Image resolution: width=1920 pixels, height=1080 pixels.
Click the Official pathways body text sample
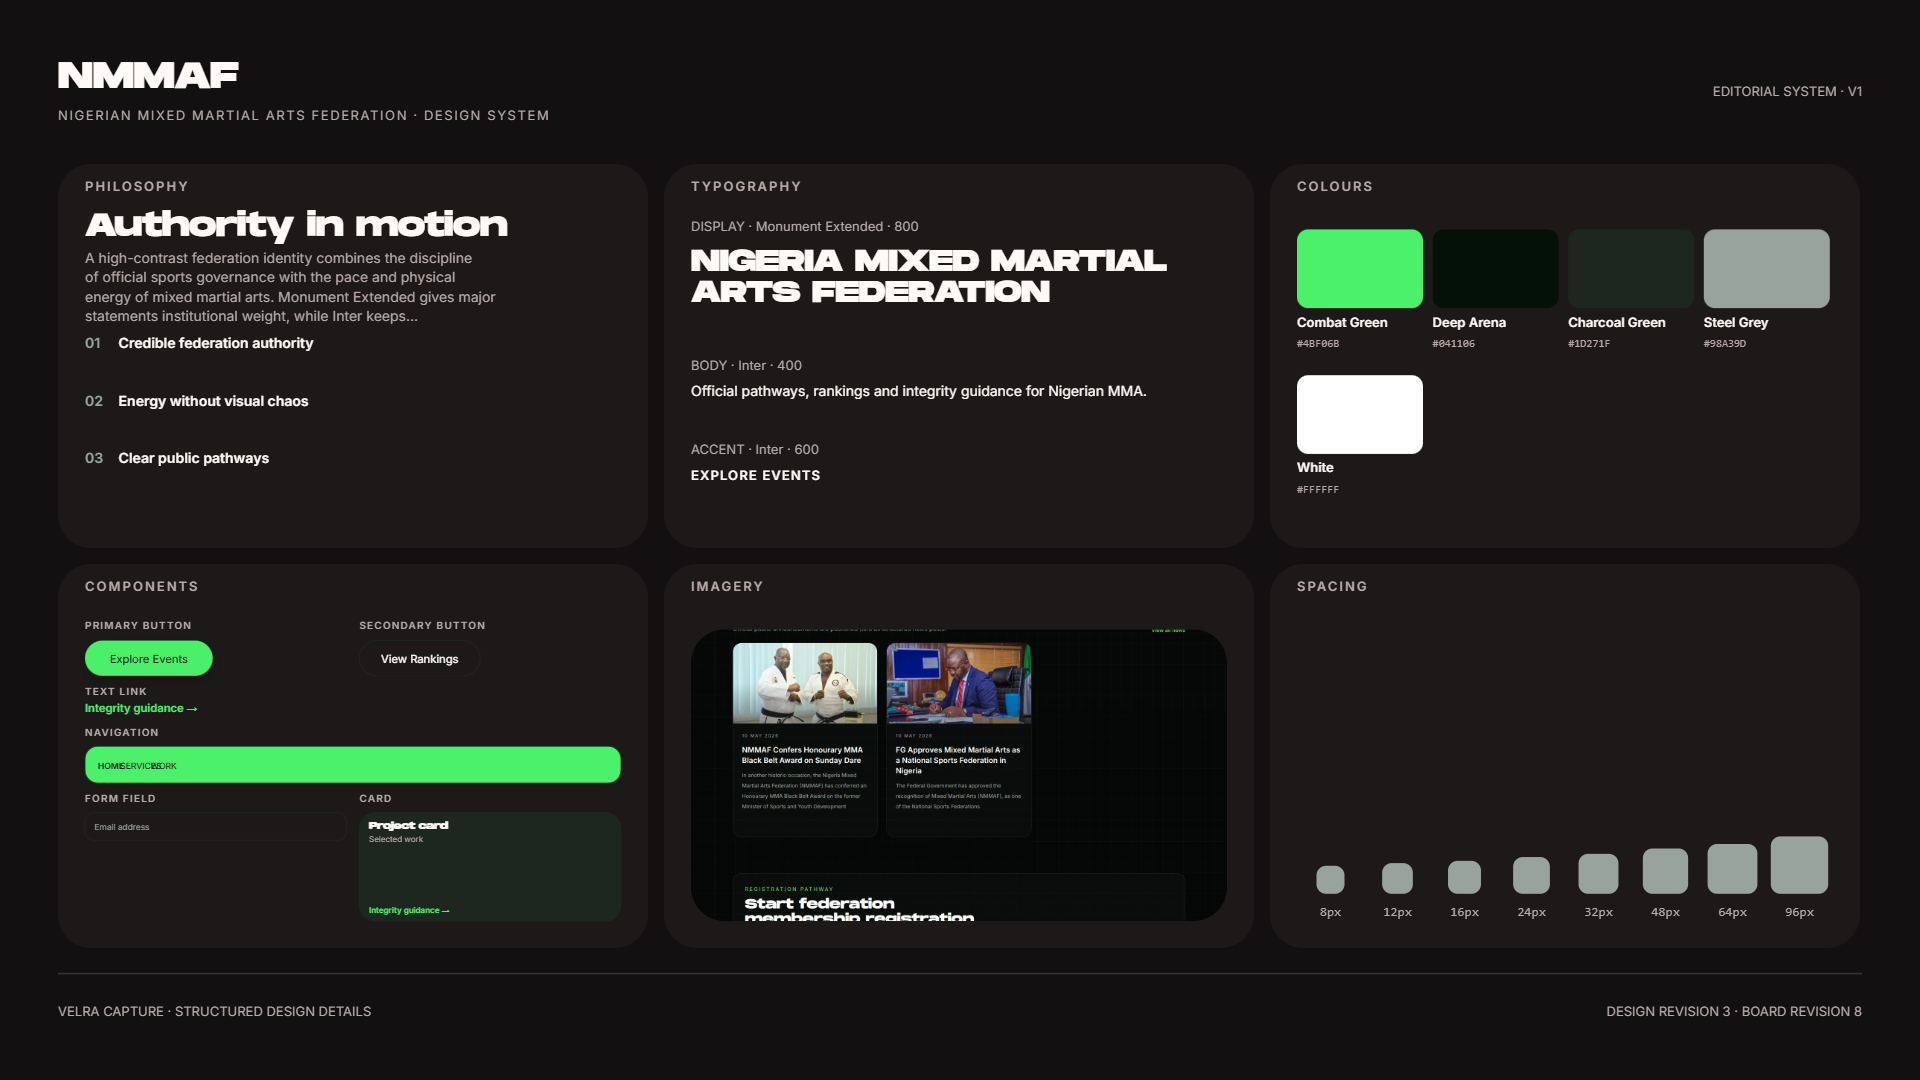918,391
